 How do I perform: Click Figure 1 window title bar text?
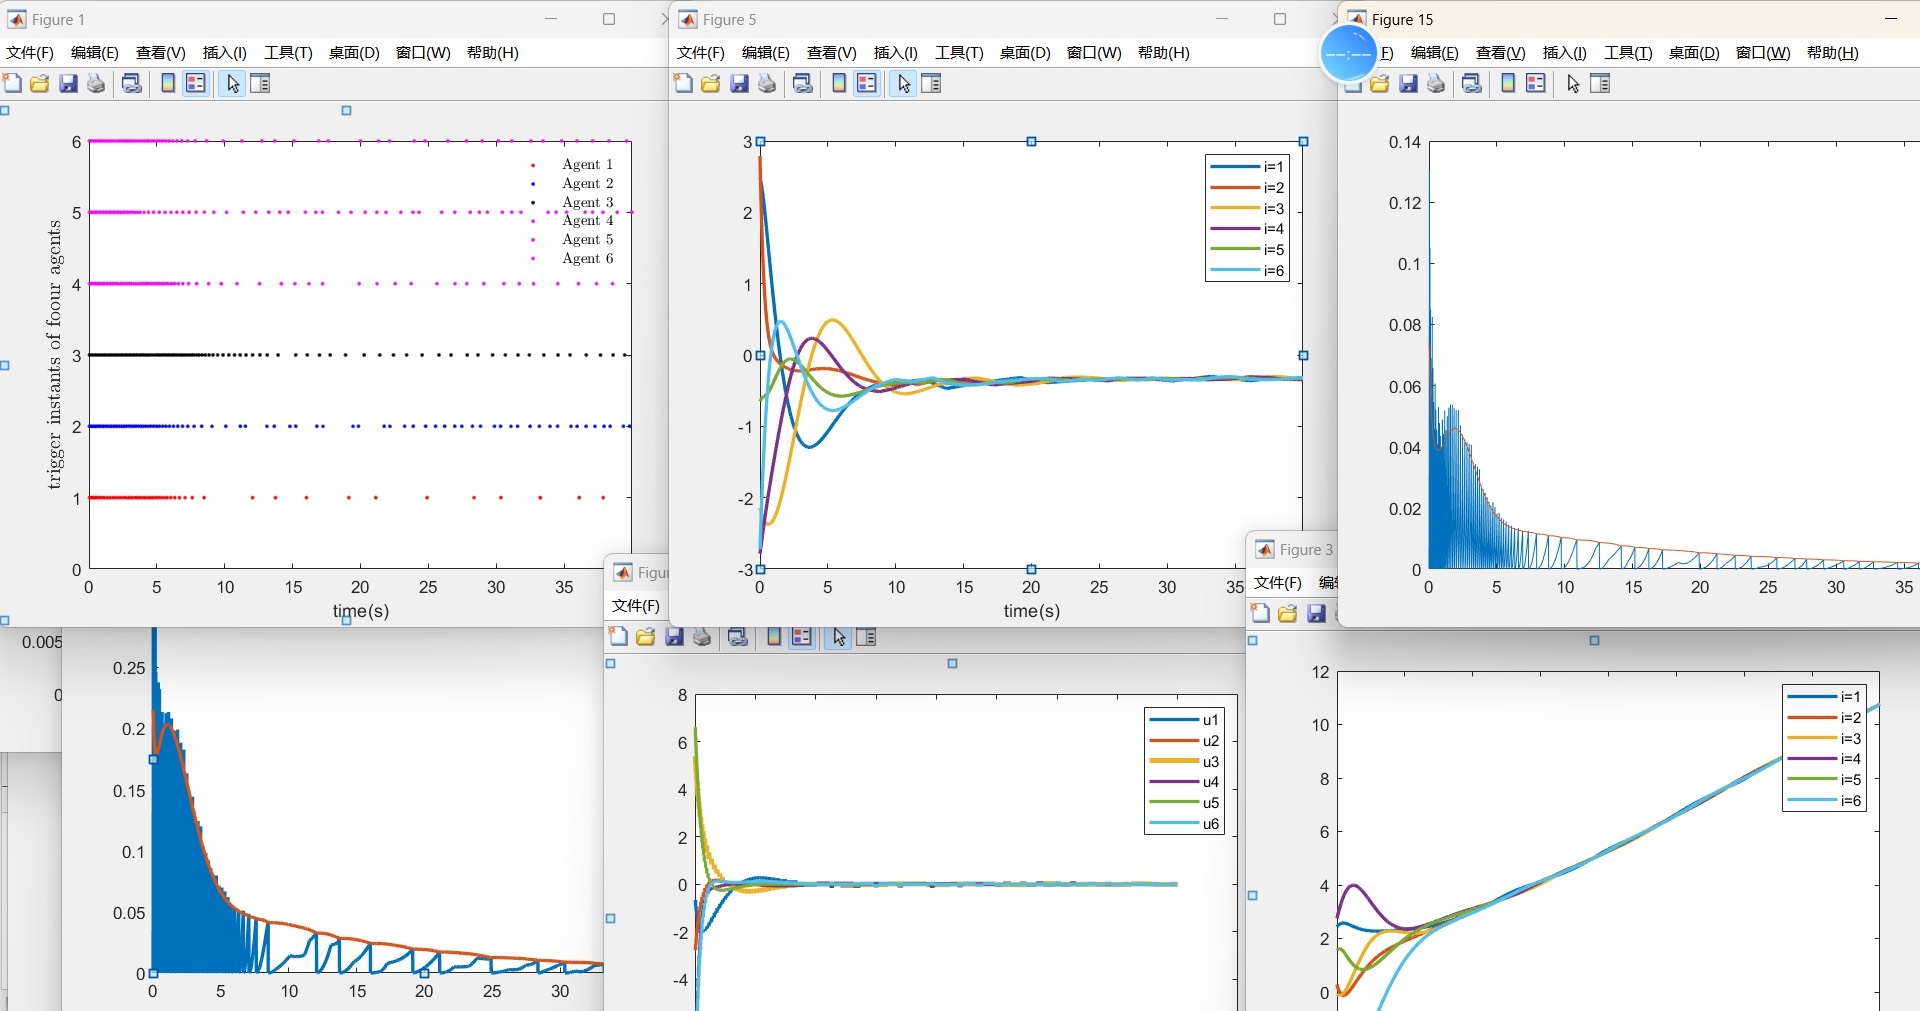pyautogui.click(x=58, y=19)
